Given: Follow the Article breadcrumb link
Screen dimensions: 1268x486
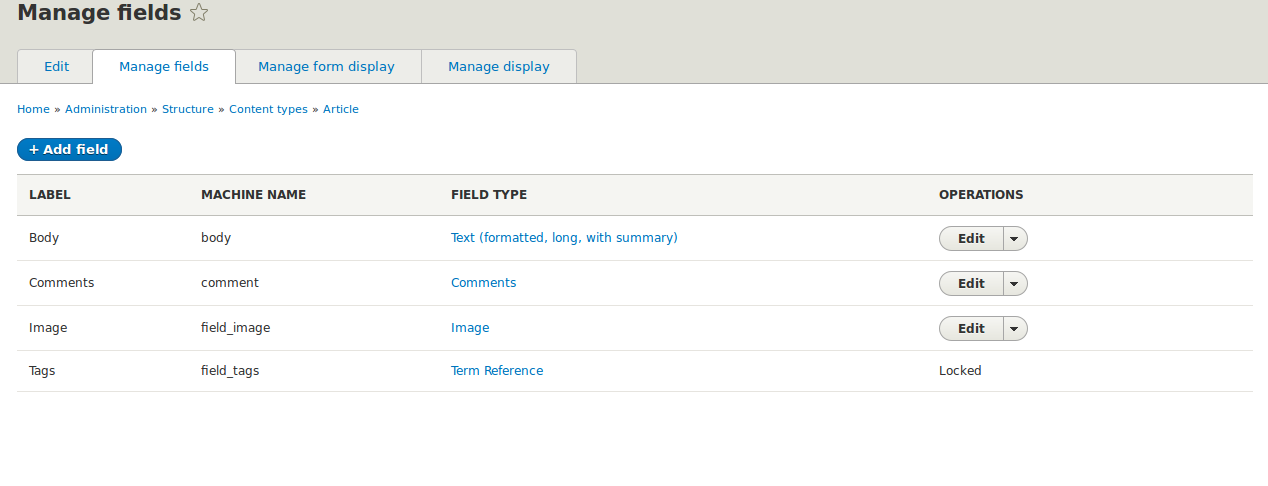Looking at the screenshot, I should click(x=341, y=109).
